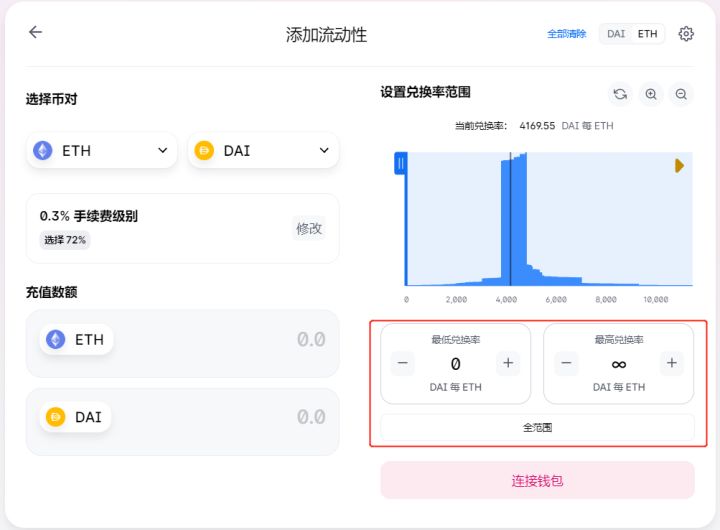Viewport: 720px width, 530px height.
Task: Zoom out on the price chart
Action: [x=681, y=94]
